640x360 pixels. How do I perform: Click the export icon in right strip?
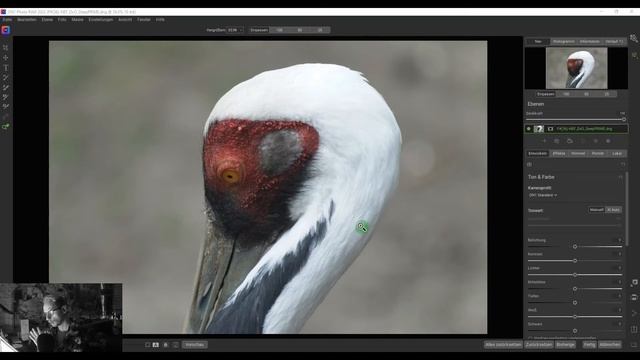click(634, 283)
